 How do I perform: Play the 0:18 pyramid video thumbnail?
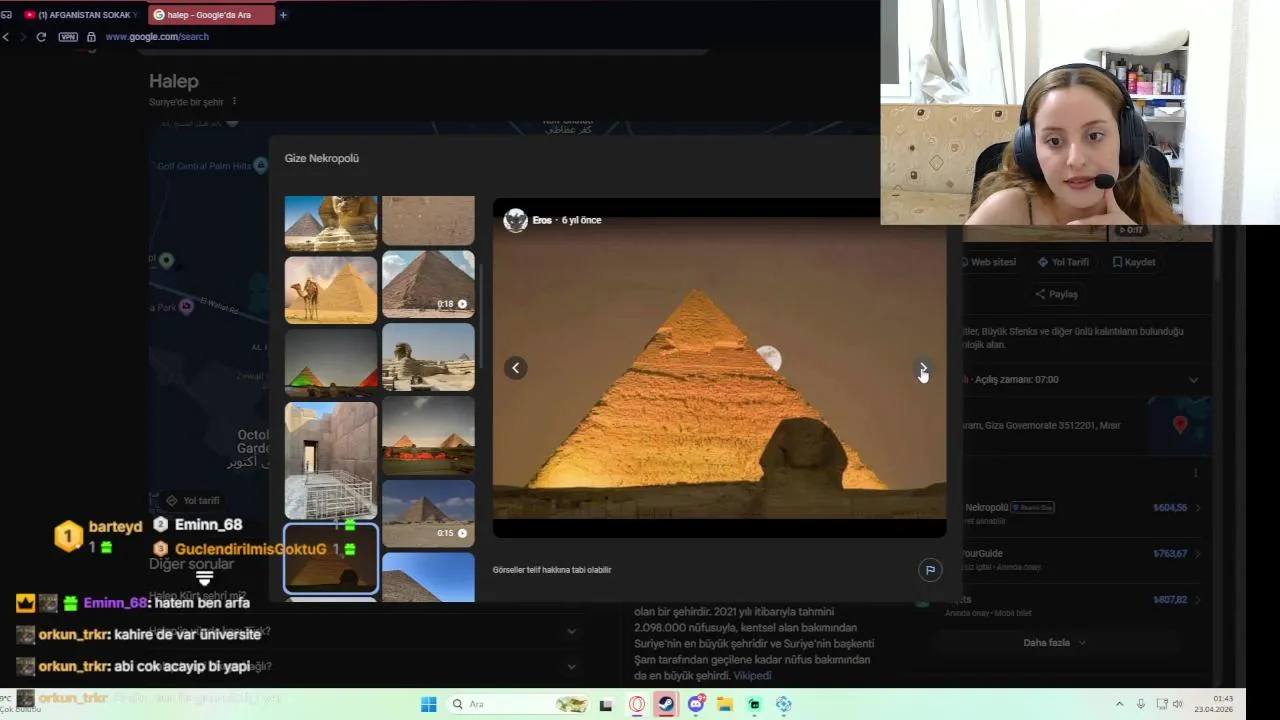[428, 283]
